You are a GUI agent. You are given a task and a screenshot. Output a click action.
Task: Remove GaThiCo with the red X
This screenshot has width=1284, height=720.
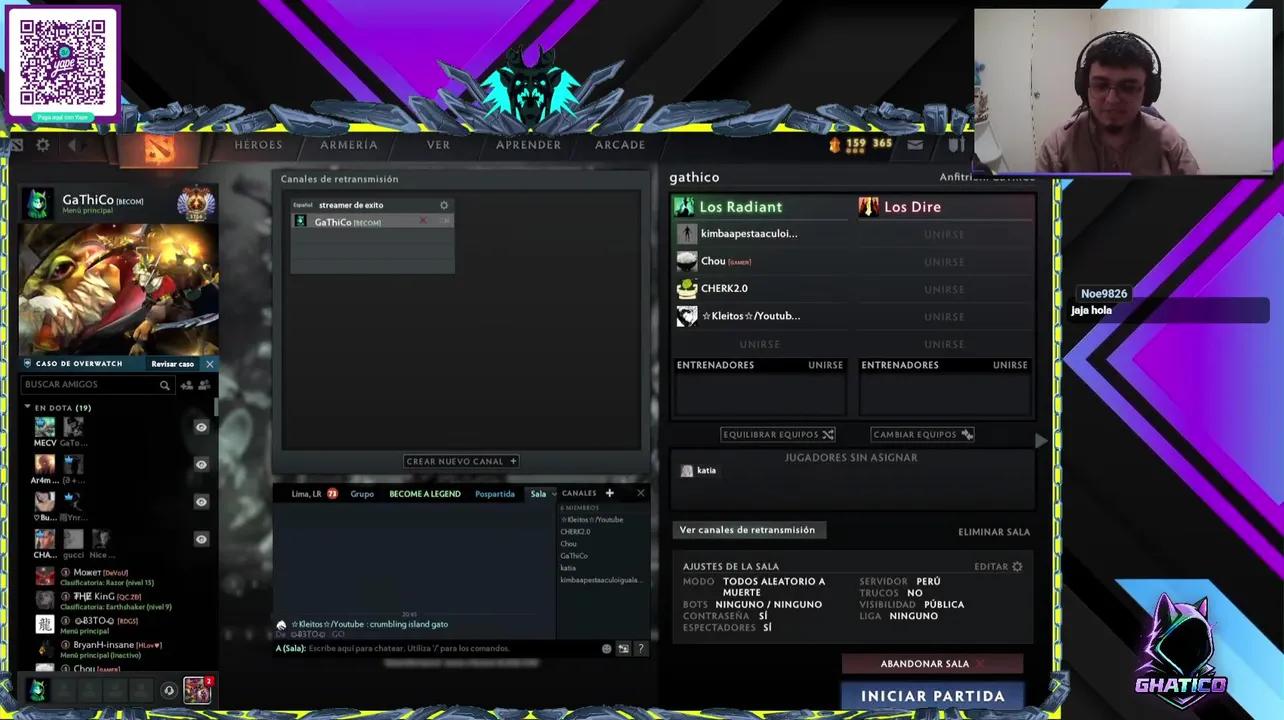click(x=423, y=222)
